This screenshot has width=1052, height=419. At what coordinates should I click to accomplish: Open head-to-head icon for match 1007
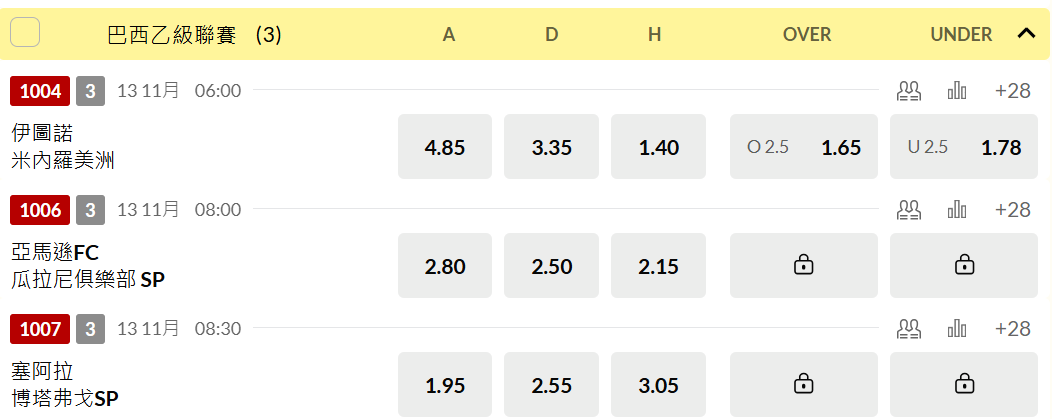909,328
